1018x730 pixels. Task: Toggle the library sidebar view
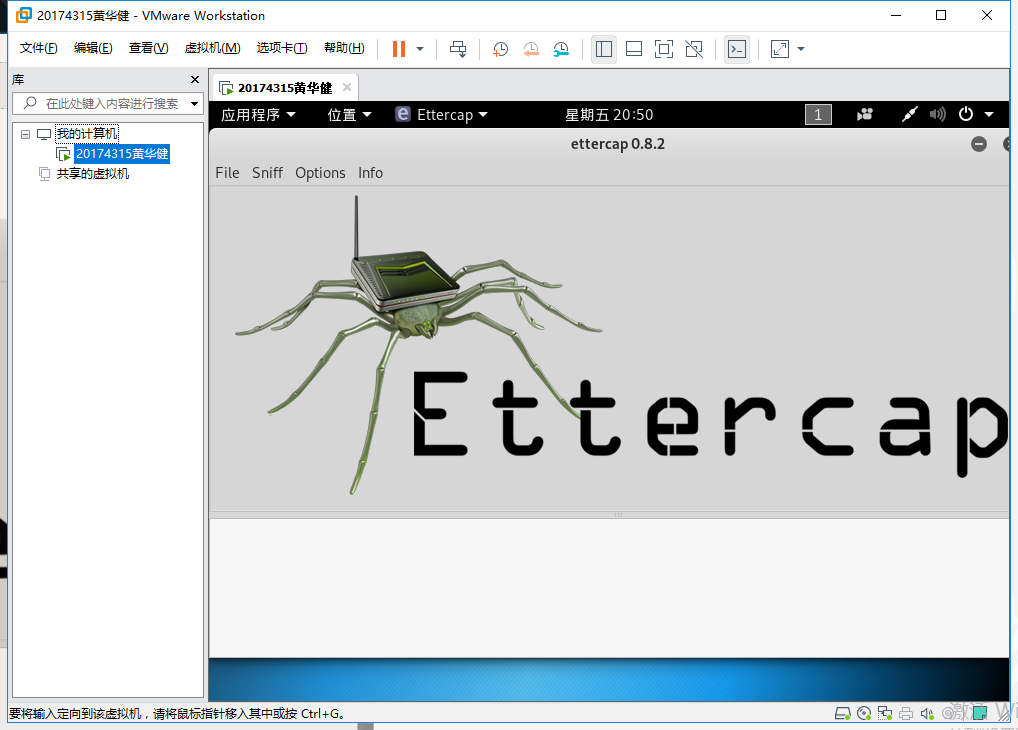(604, 49)
